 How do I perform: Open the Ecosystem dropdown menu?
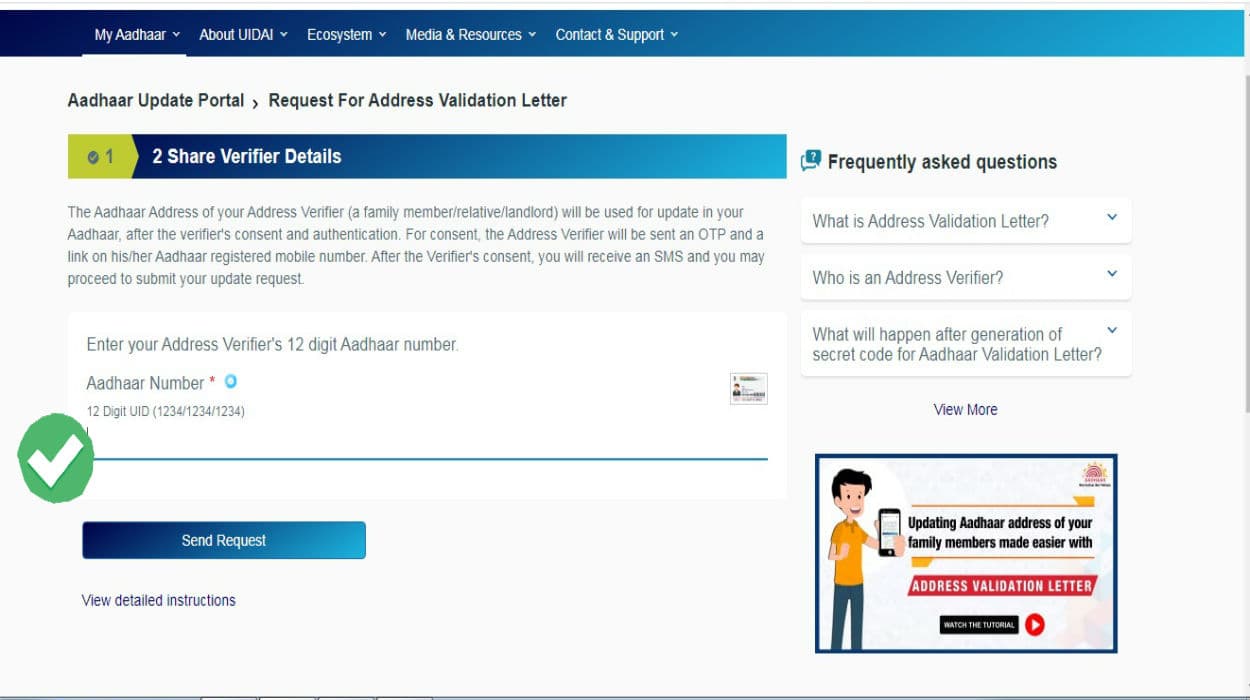pos(346,35)
